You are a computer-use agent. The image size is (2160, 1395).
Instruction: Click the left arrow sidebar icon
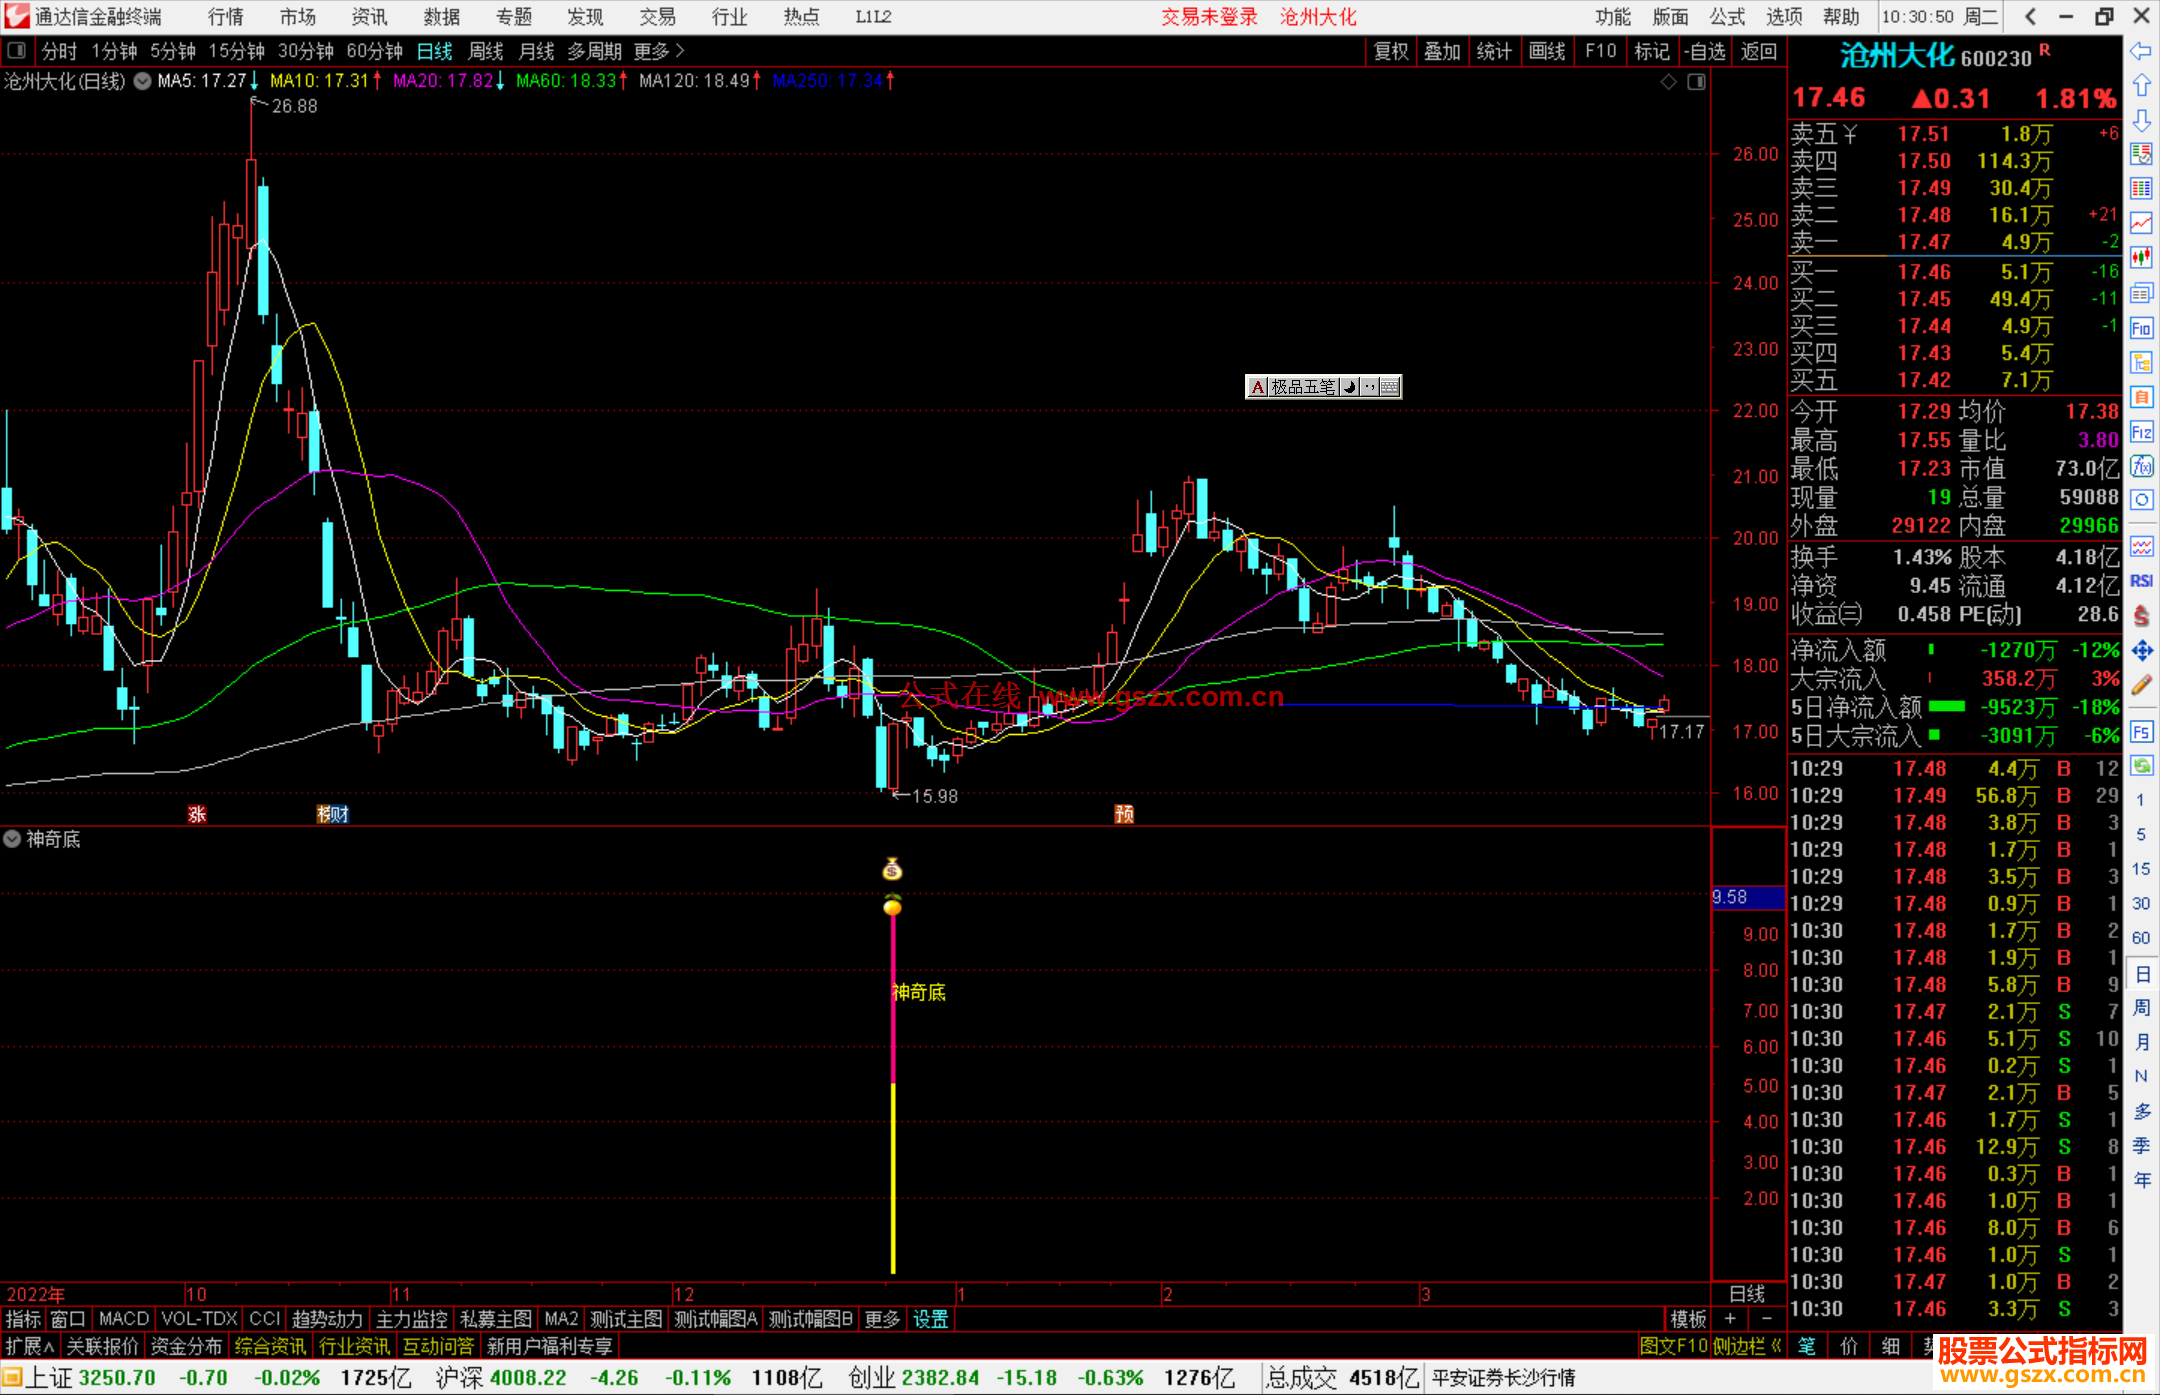(2141, 51)
